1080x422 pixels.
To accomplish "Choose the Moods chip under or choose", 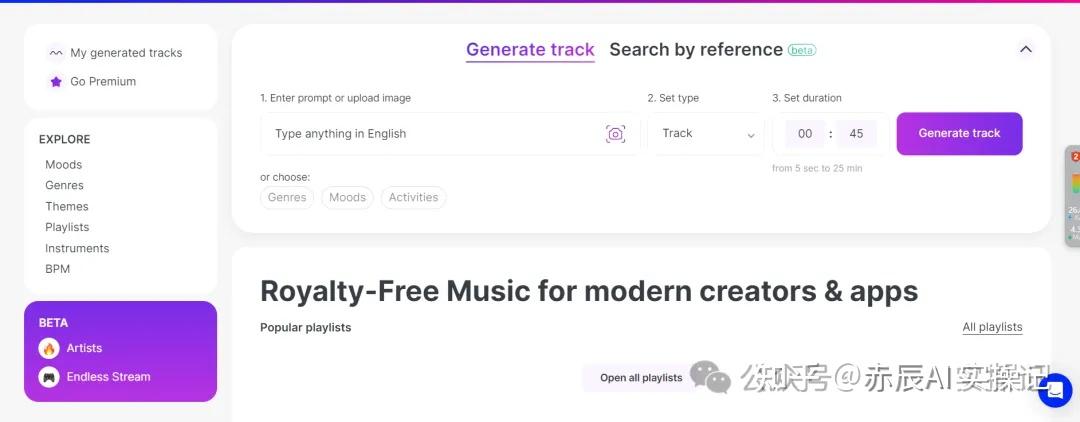I will coord(347,198).
